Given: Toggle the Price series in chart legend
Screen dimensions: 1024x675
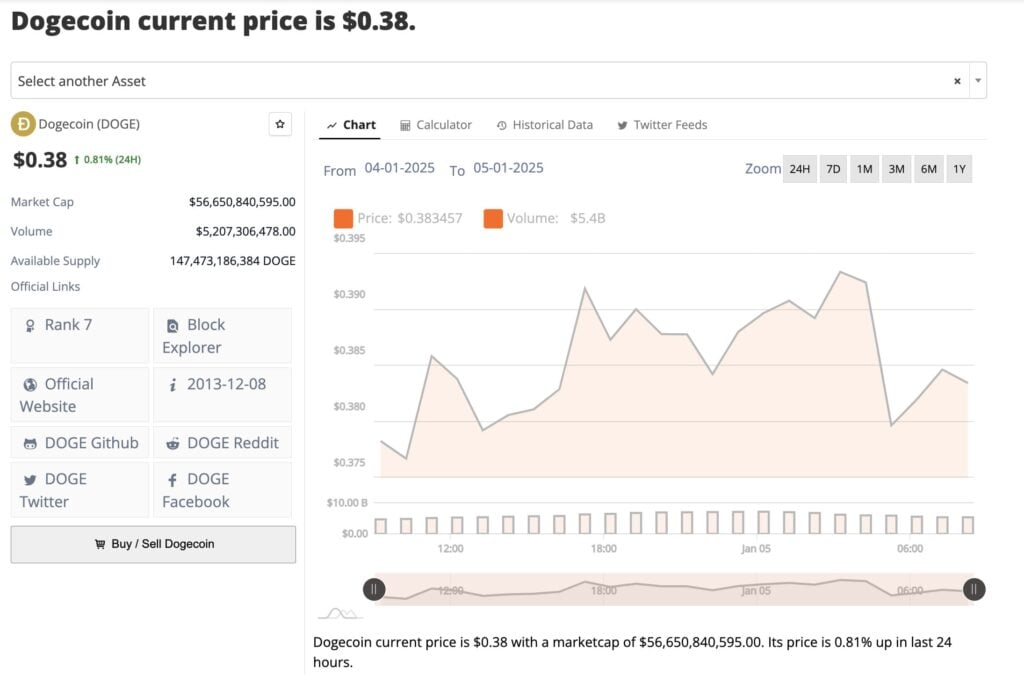Looking at the screenshot, I should 398,218.
